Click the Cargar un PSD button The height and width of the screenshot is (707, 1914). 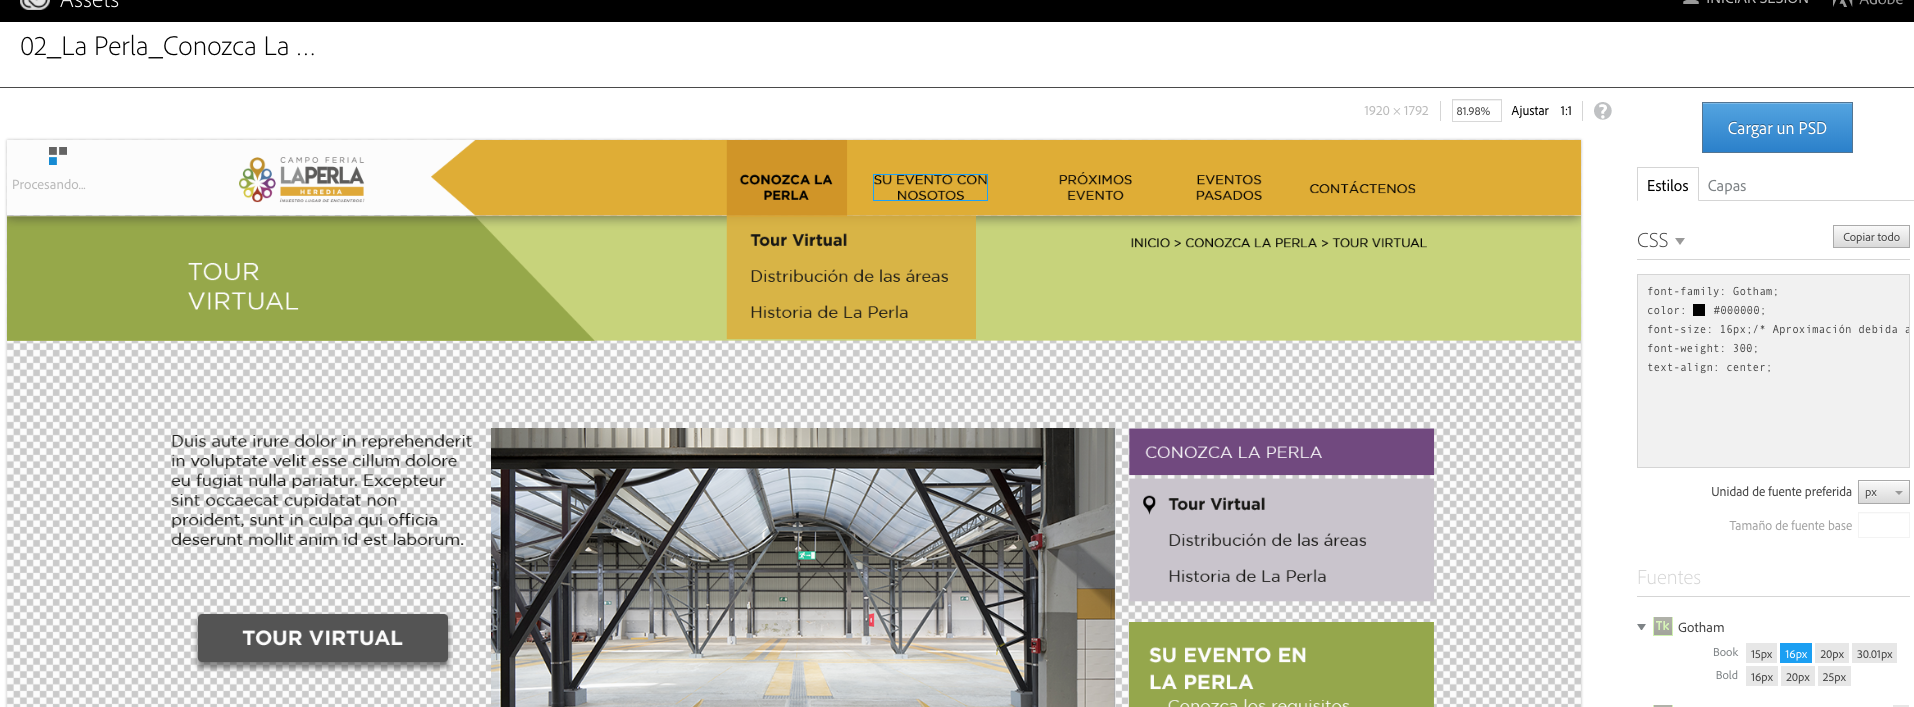[1776, 128]
